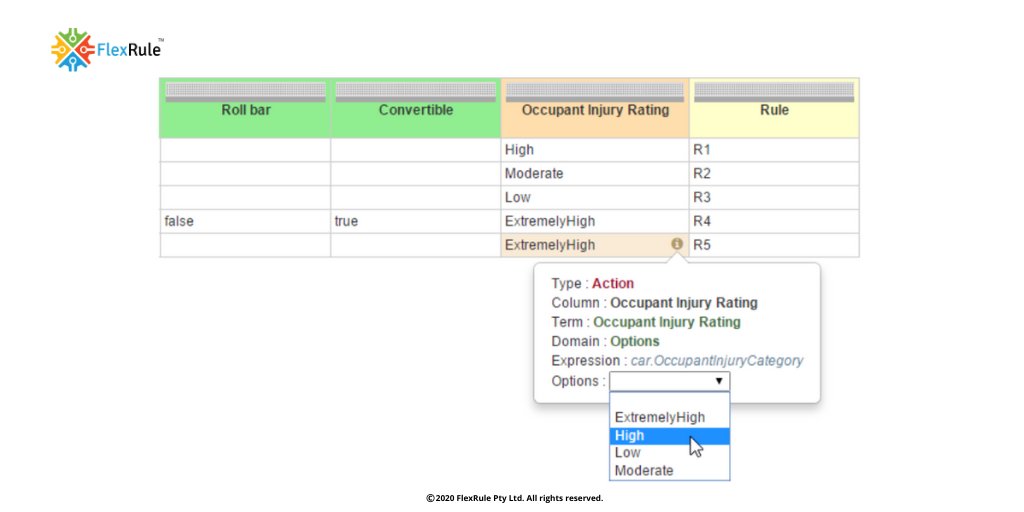Click the R2 rule cell
The height and width of the screenshot is (512, 1024).
tap(774, 174)
